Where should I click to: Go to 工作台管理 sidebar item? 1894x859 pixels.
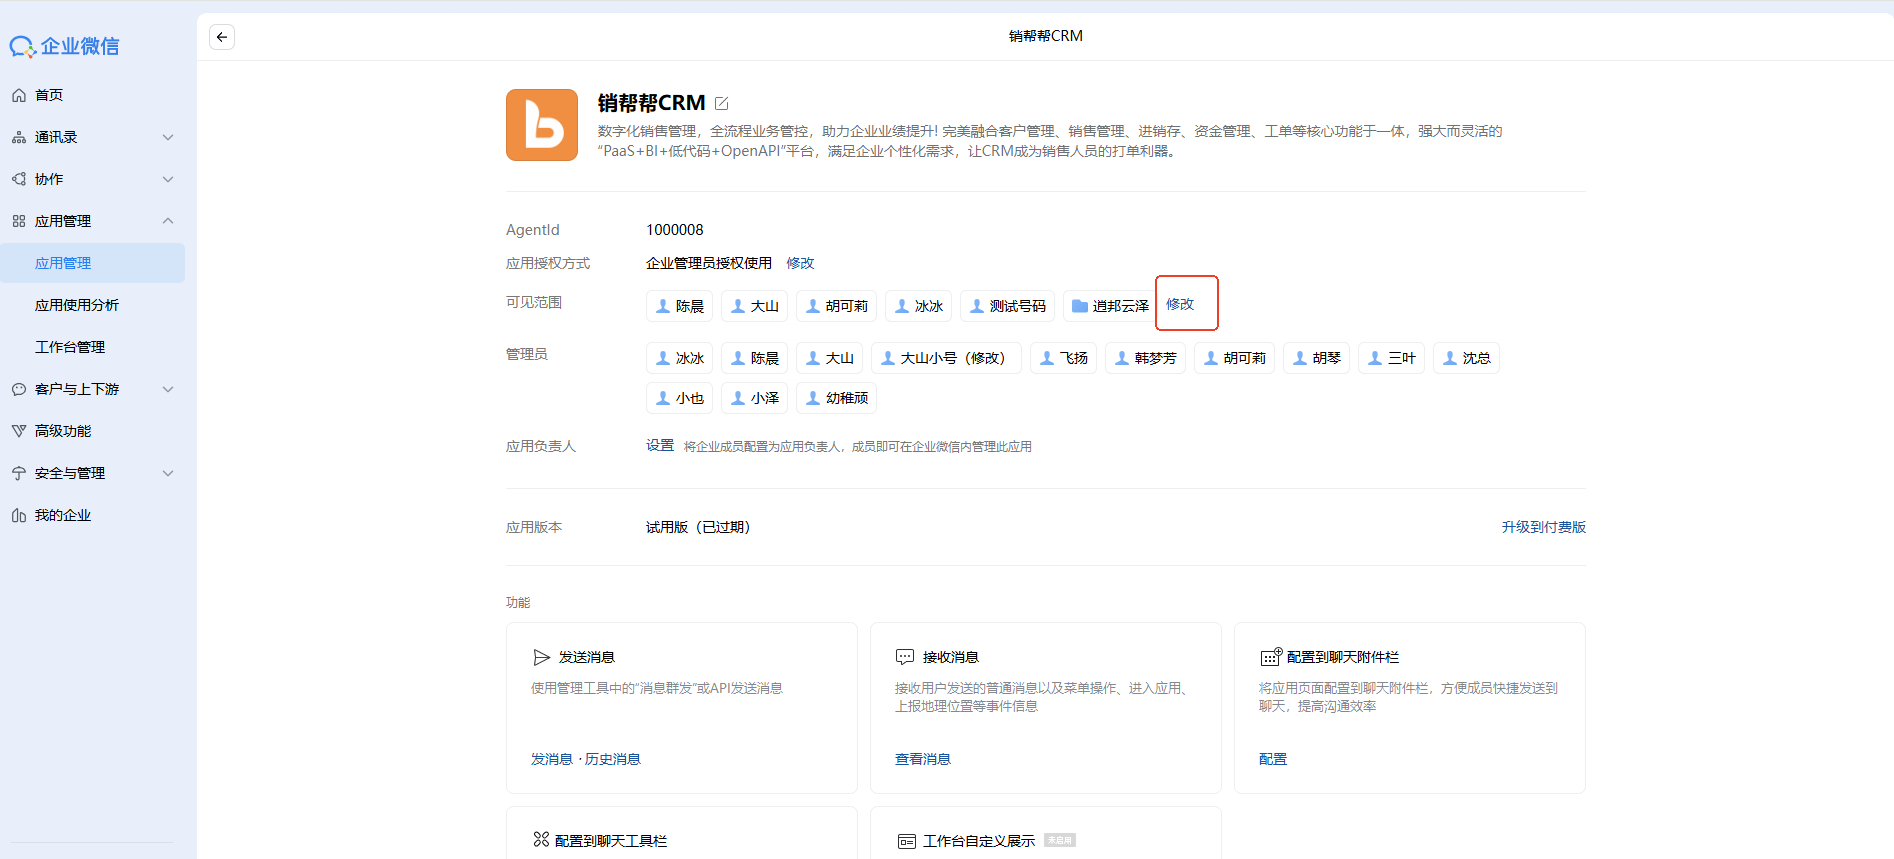(70, 347)
